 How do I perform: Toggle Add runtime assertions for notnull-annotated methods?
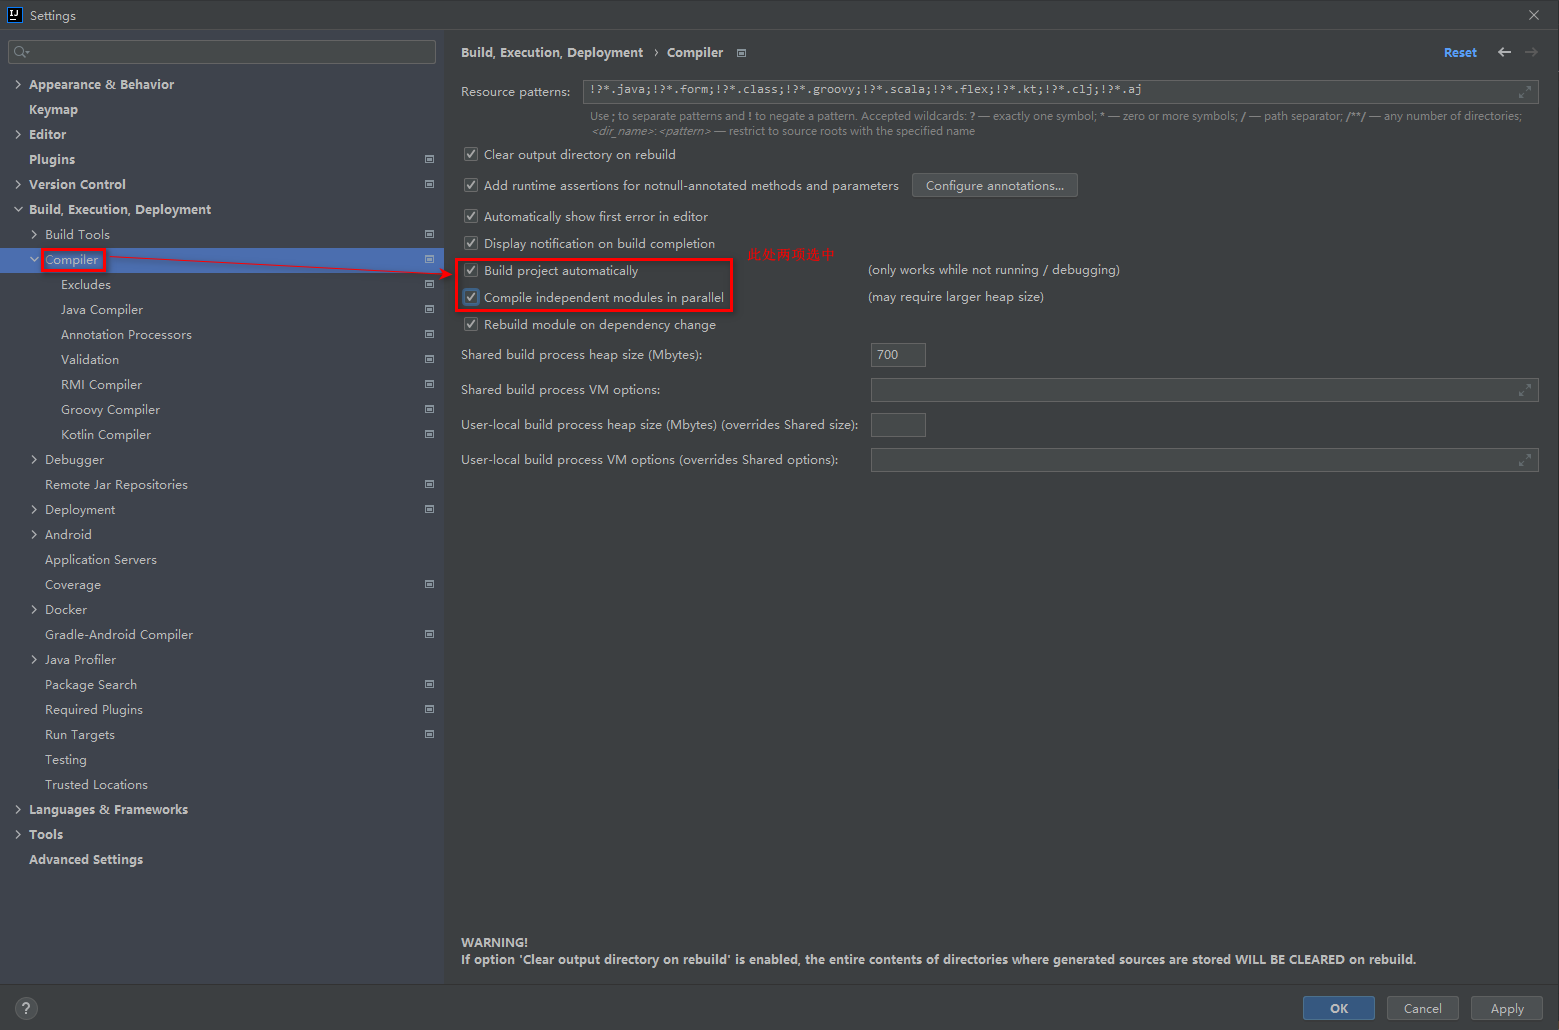(x=471, y=185)
